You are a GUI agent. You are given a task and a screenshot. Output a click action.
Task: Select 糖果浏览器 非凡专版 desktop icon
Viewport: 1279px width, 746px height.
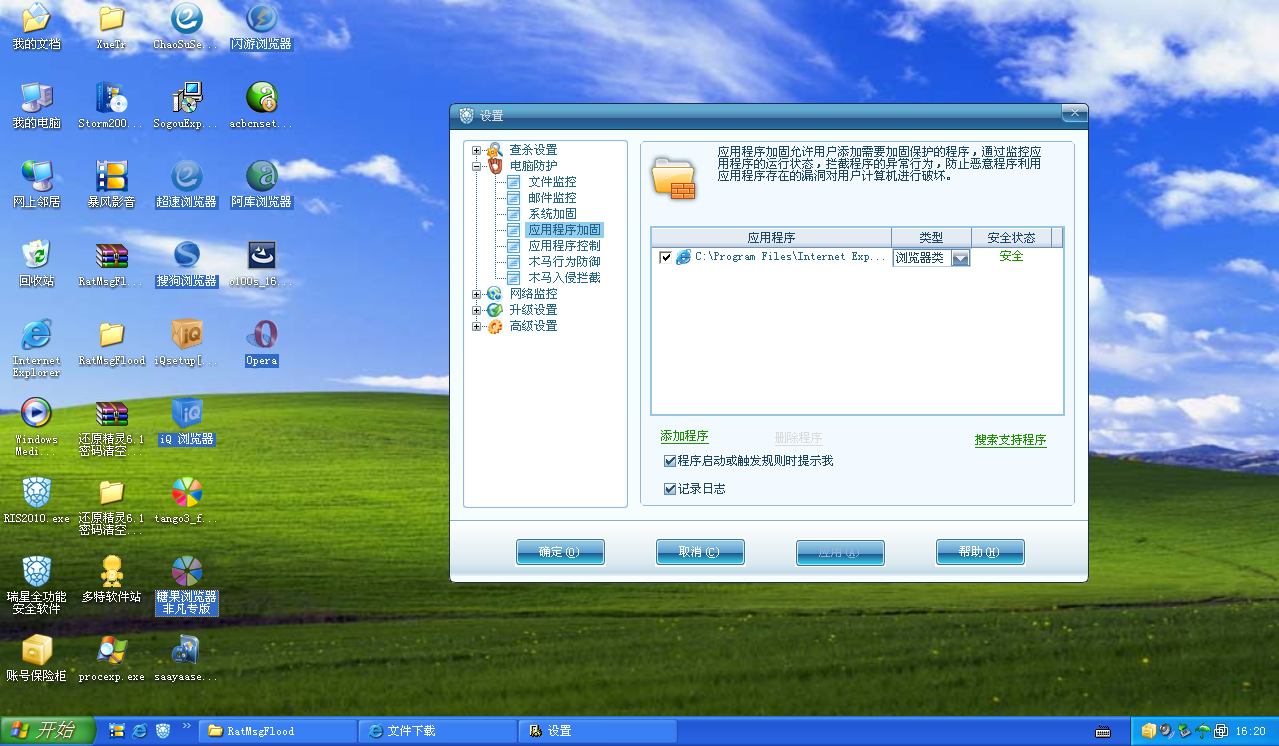click(x=186, y=585)
